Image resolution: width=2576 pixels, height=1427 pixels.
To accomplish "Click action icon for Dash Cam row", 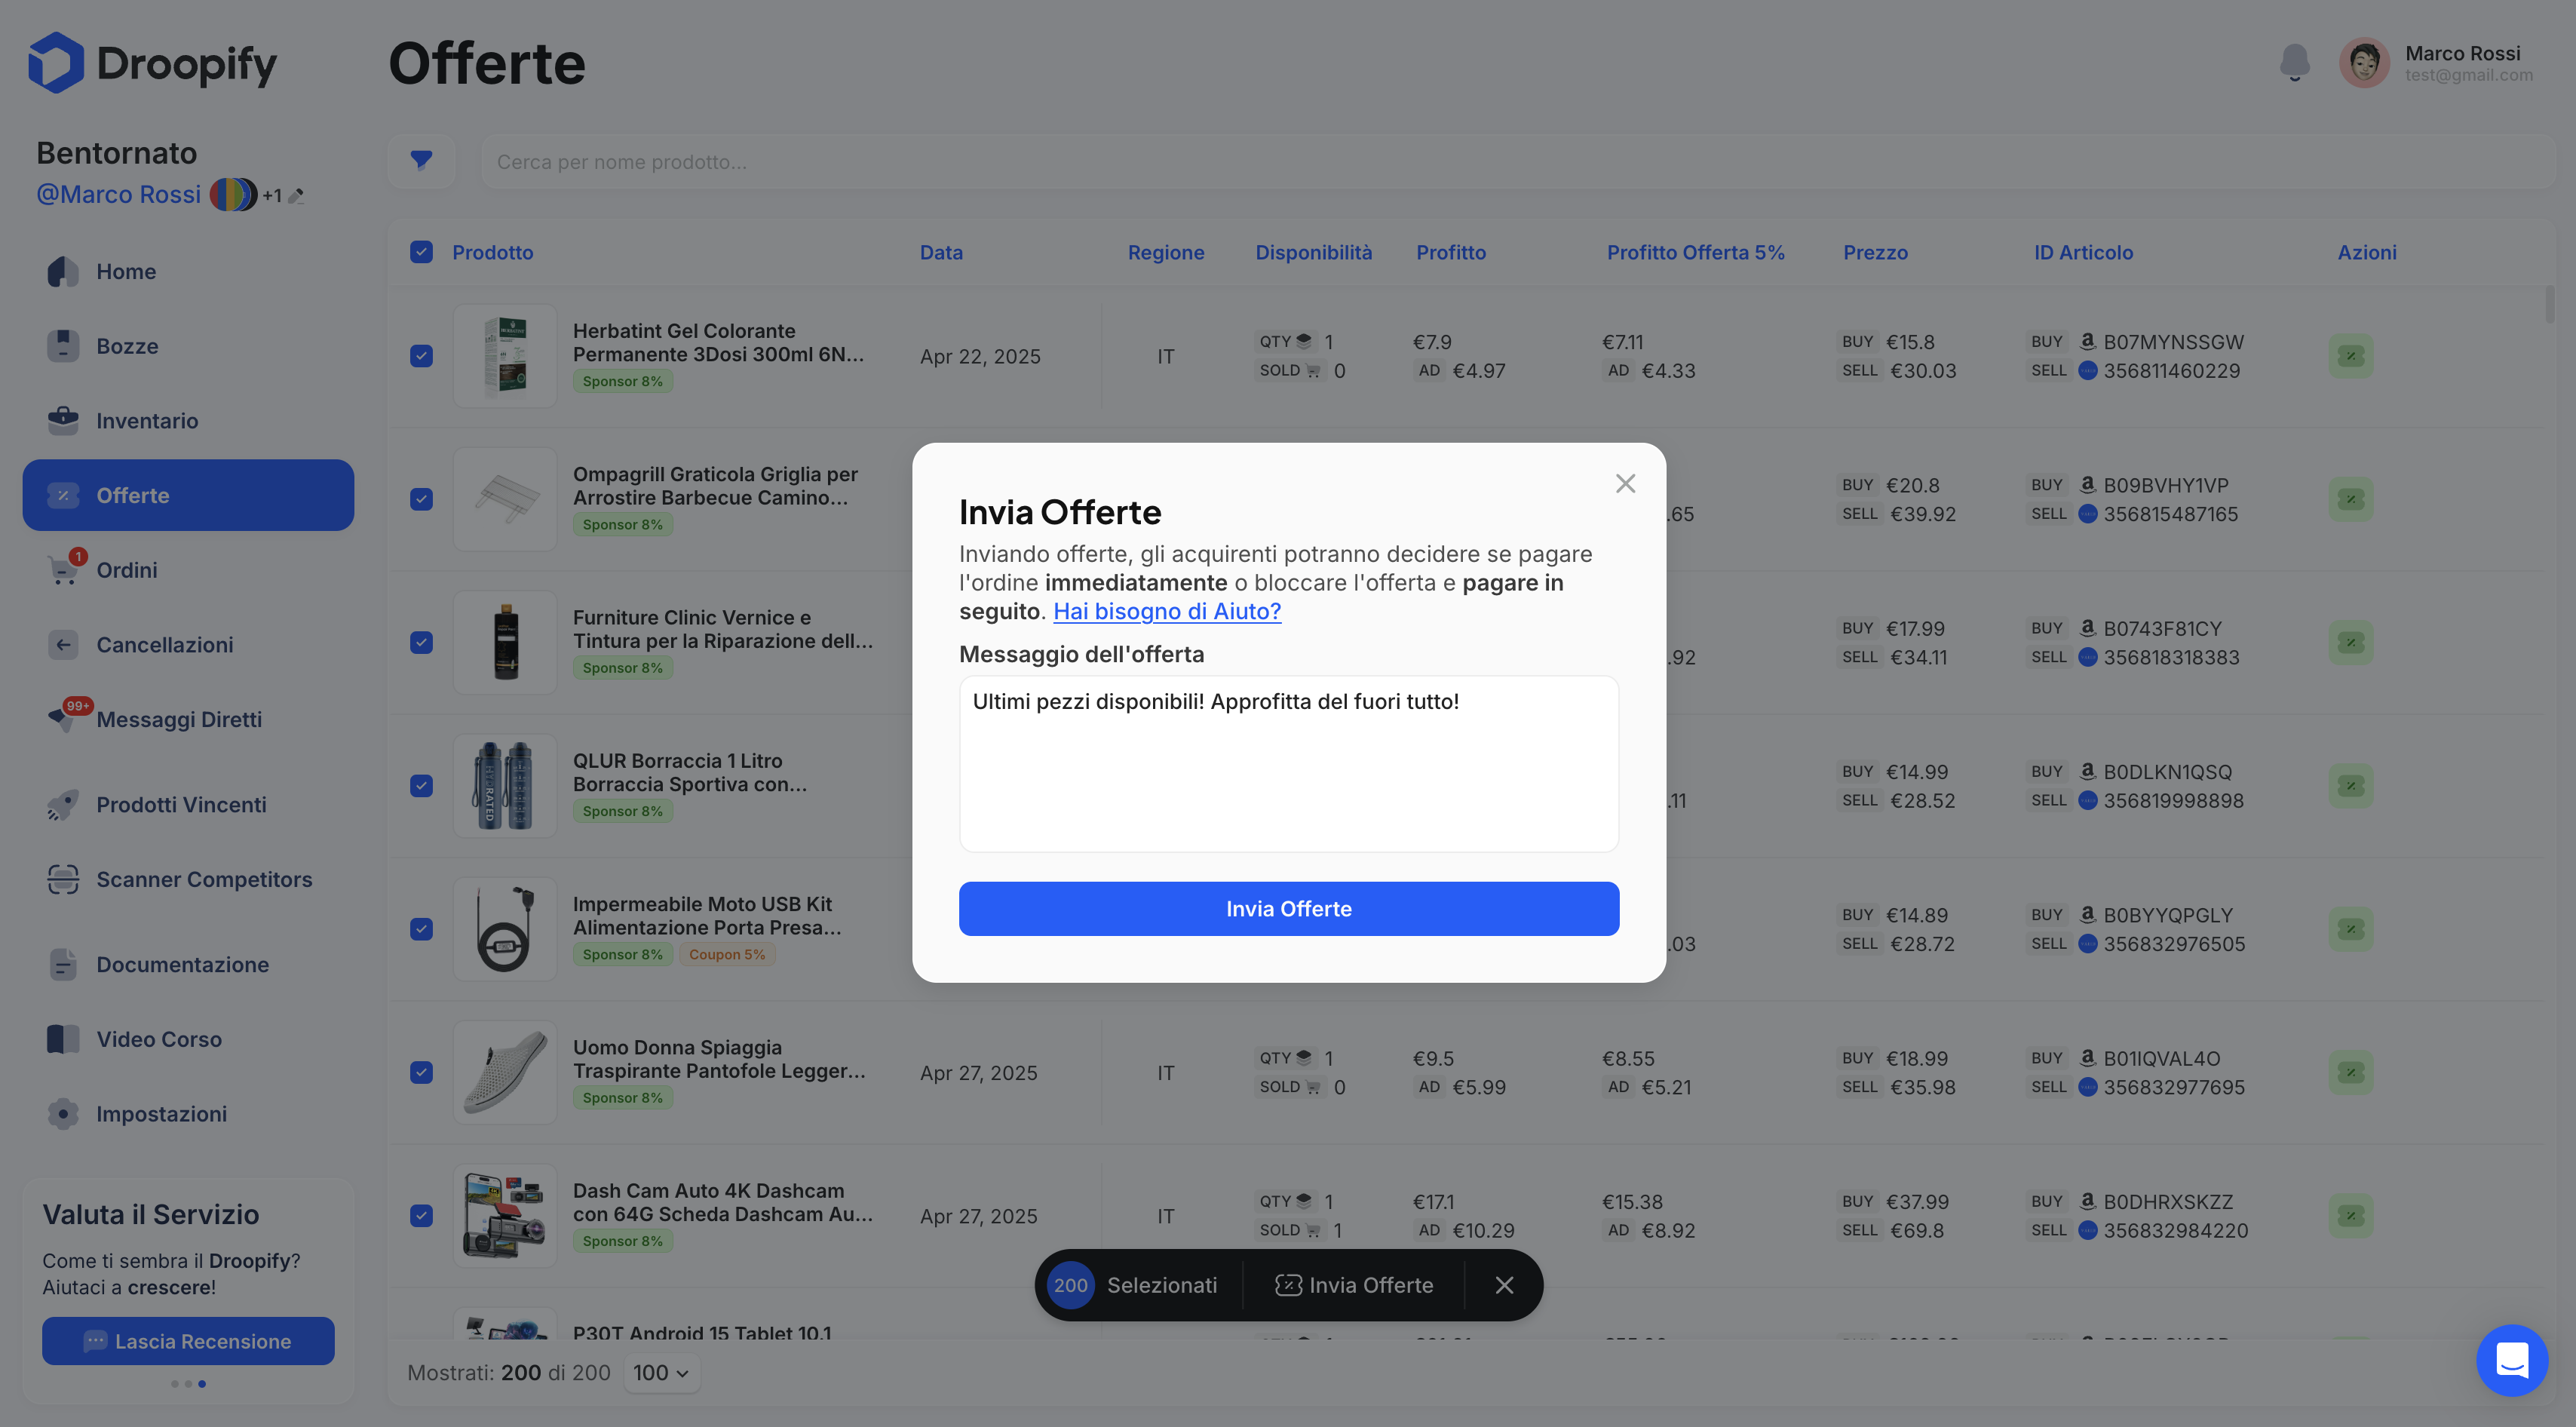I will [2351, 1216].
